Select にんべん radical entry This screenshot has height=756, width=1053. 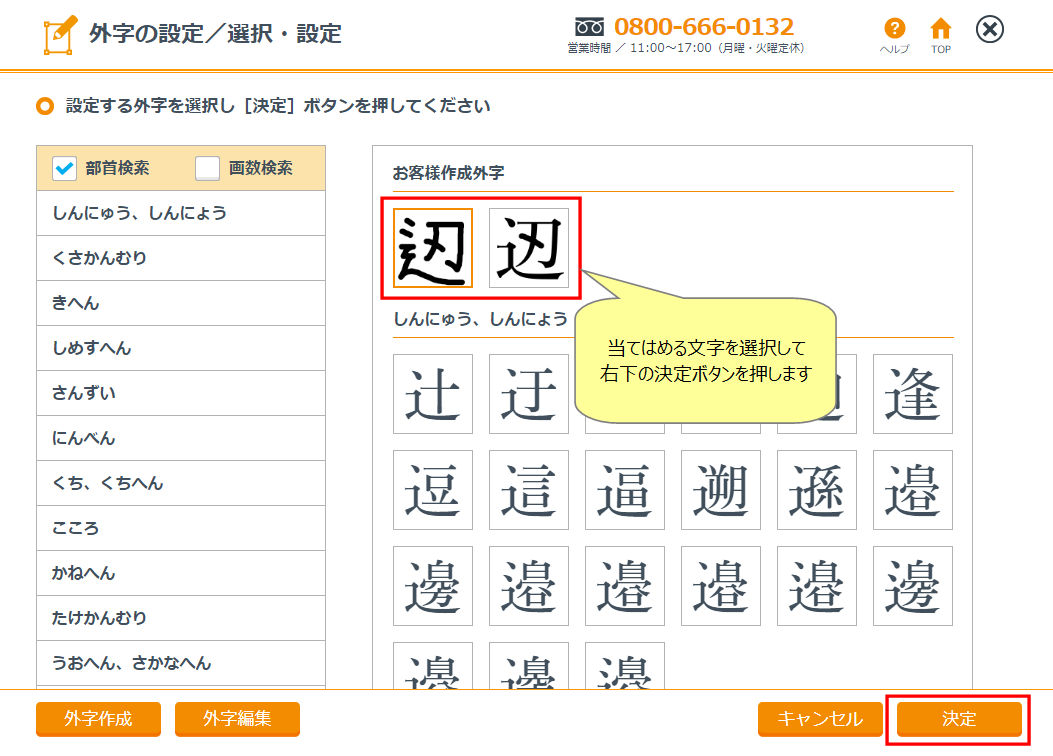181,438
